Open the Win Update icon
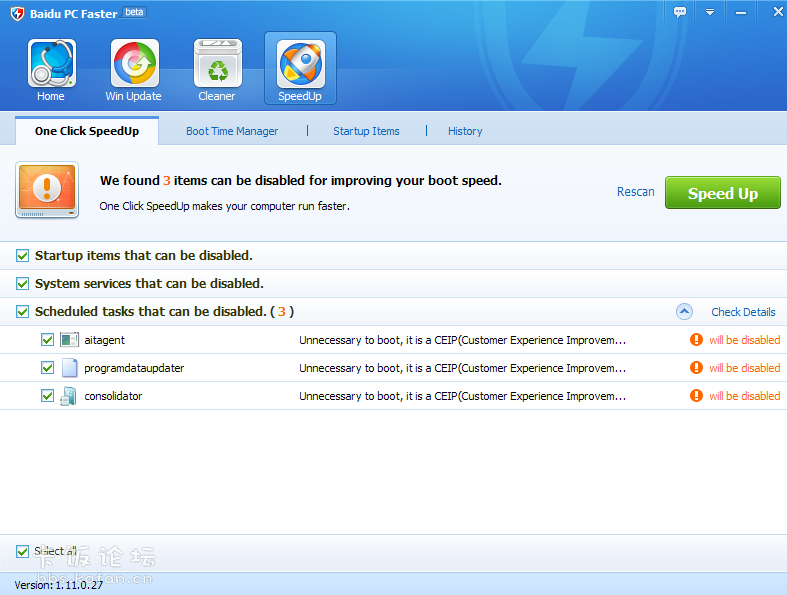 [135, 64]
